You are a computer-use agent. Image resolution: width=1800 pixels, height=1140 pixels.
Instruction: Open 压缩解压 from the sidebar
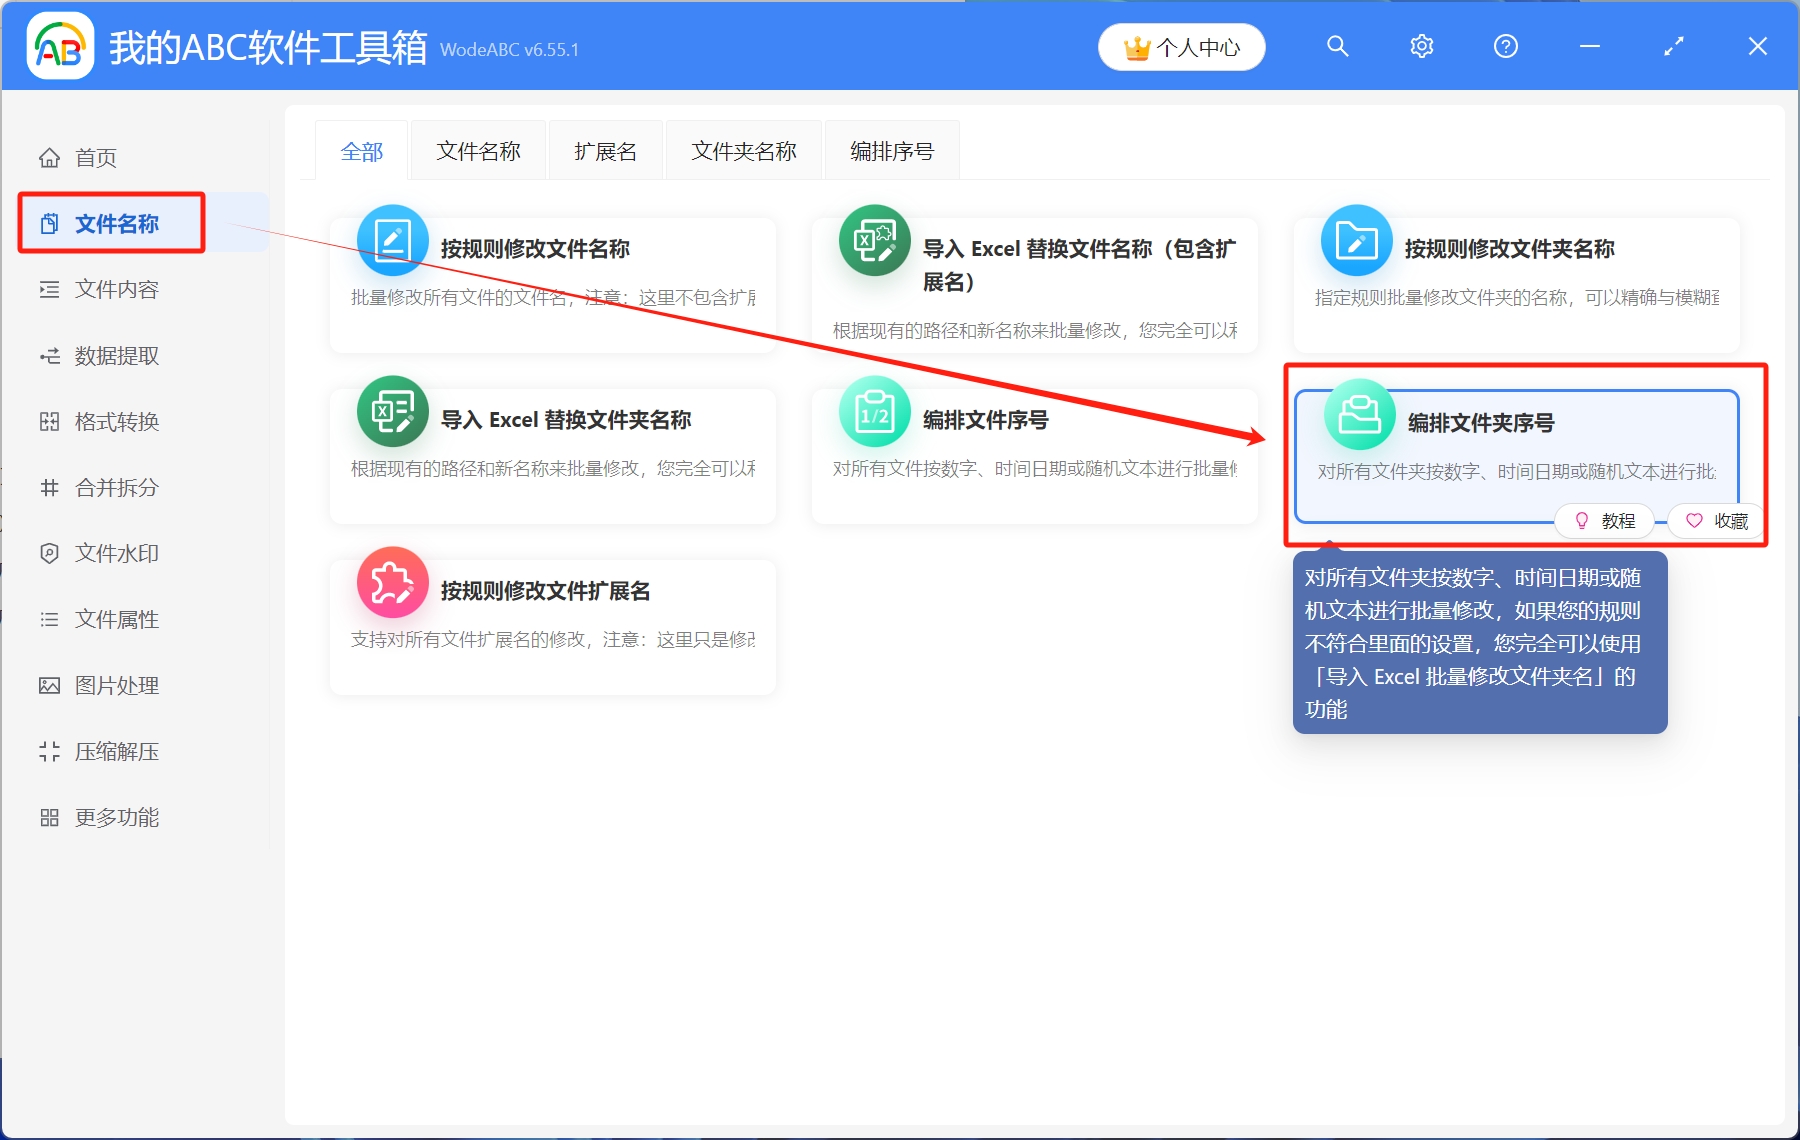click(x=115, y=751)
